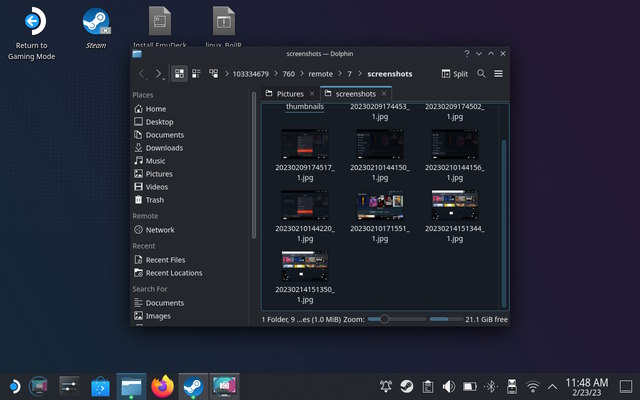This screenshot has height=400, width=640.
Task: Switch Dolphin to compact view mode
Action: (196, 73)
